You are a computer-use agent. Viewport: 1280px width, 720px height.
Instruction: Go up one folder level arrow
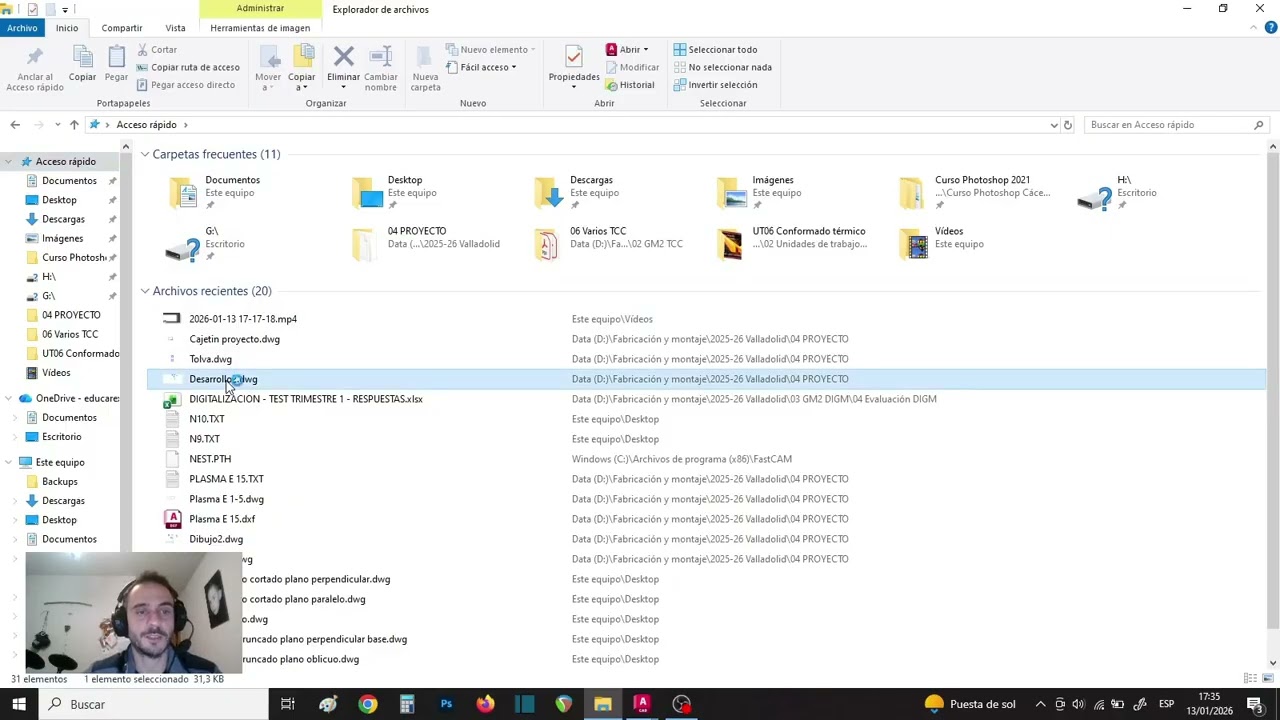point(74,125)
